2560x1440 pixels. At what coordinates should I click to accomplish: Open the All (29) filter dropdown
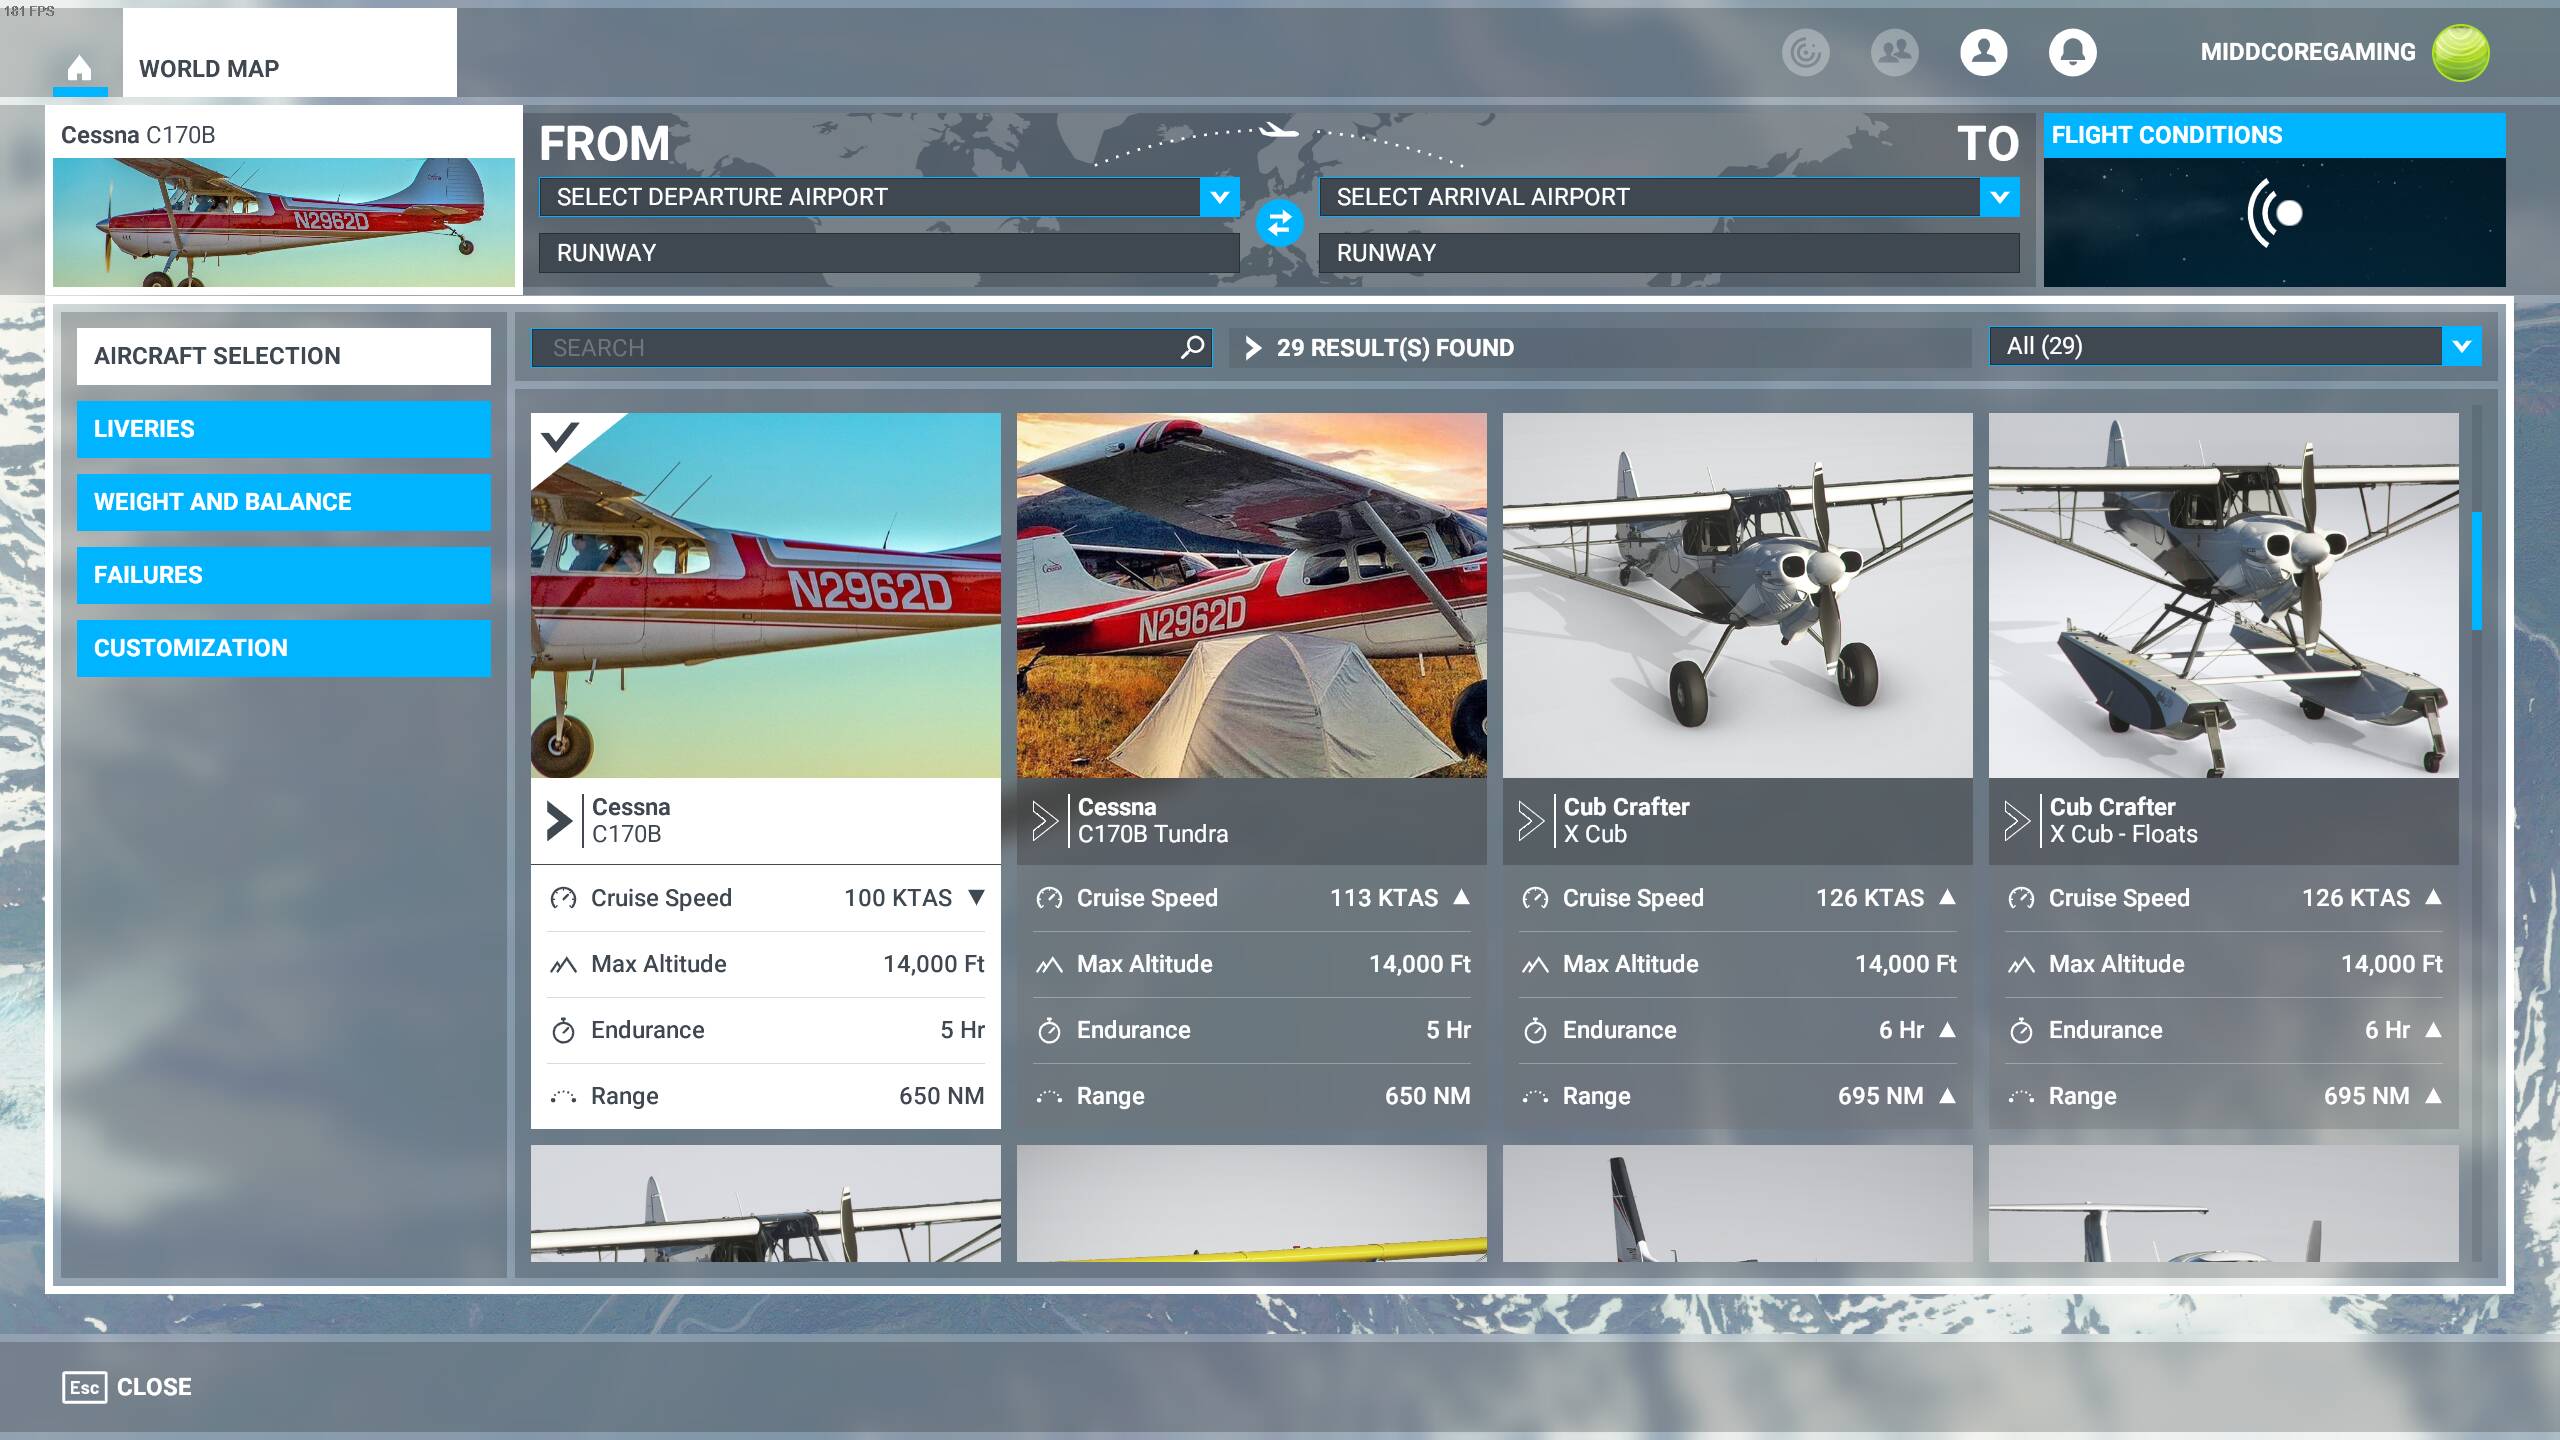pos(2235,346)
